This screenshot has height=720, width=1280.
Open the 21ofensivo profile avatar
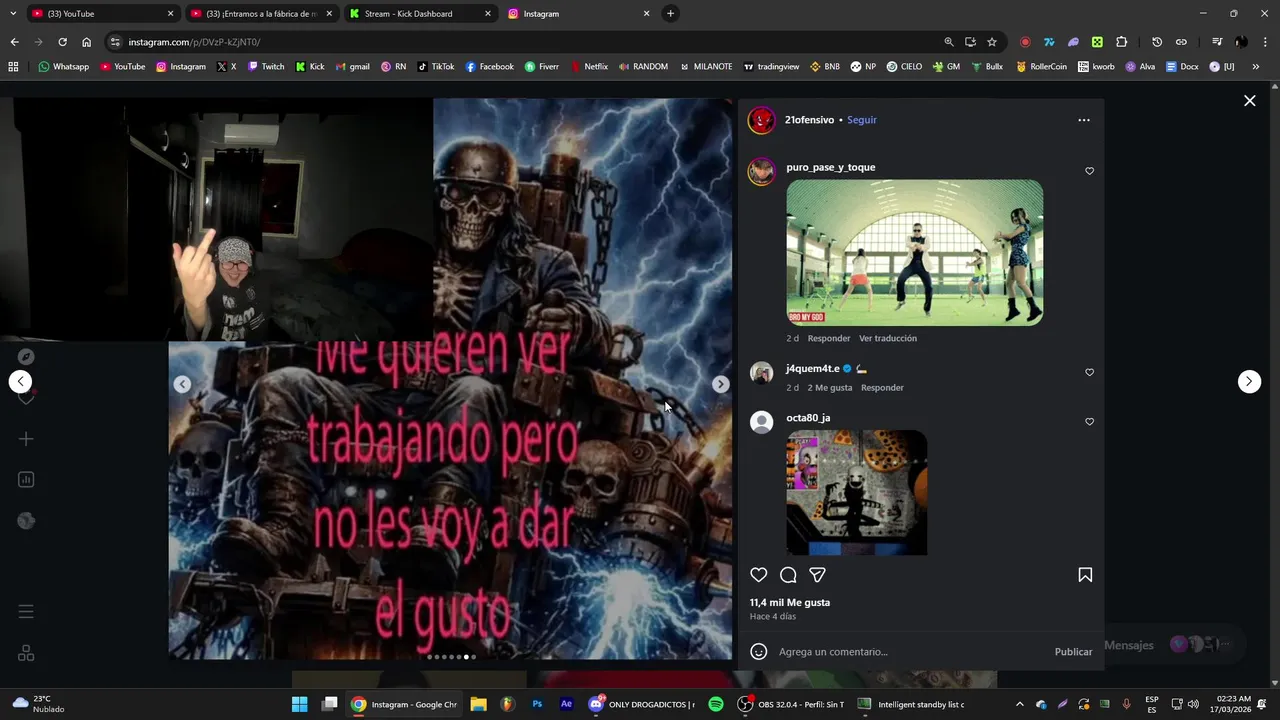tap(762, 120)
